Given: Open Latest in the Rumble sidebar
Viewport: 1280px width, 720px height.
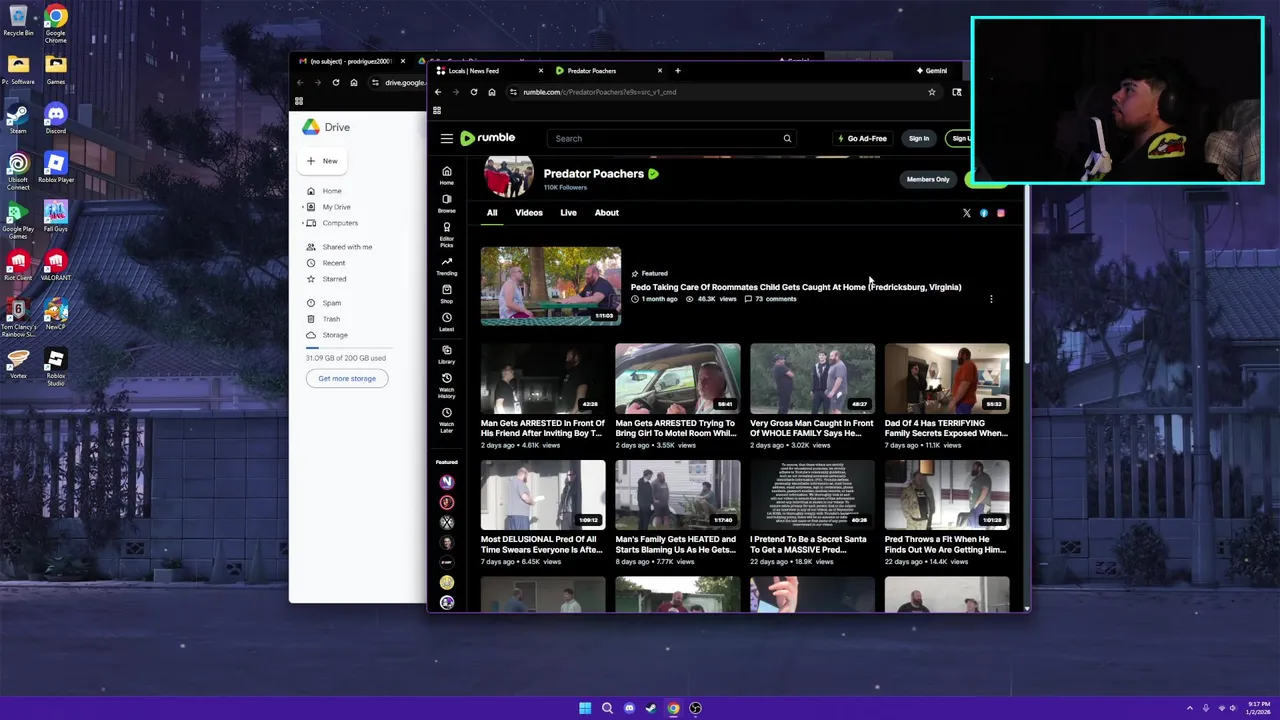Looking at the screenshot, I should coord(447,321).
